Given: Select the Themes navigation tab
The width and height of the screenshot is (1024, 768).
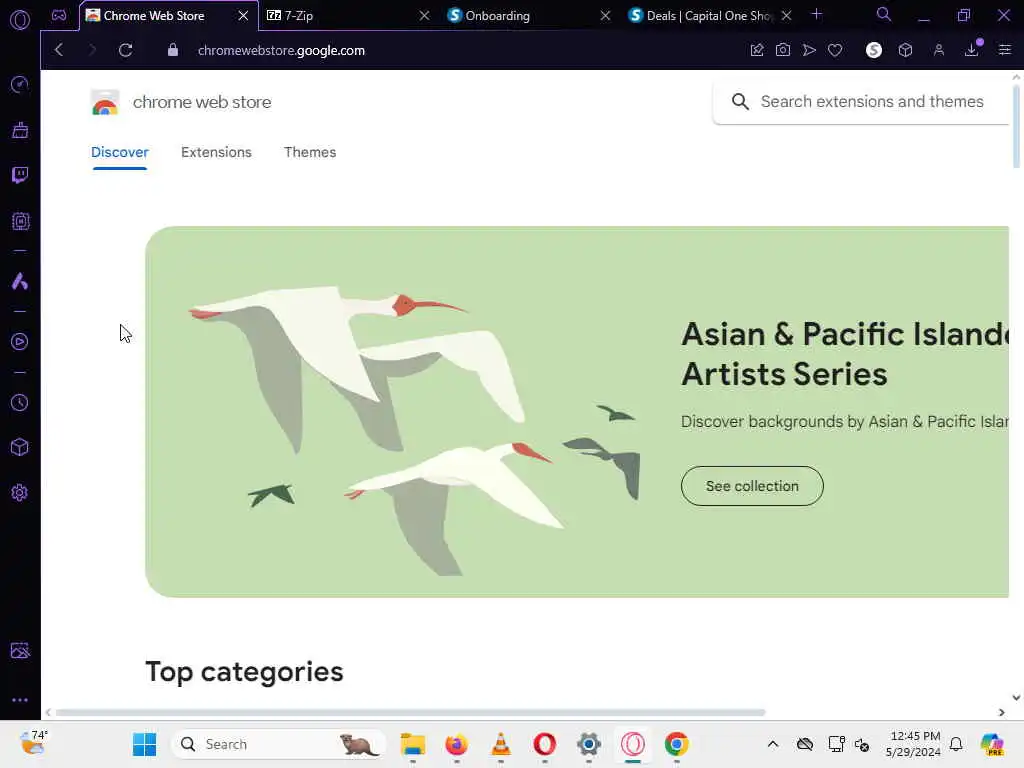Looking at the screenshot, I should (310, 152).
